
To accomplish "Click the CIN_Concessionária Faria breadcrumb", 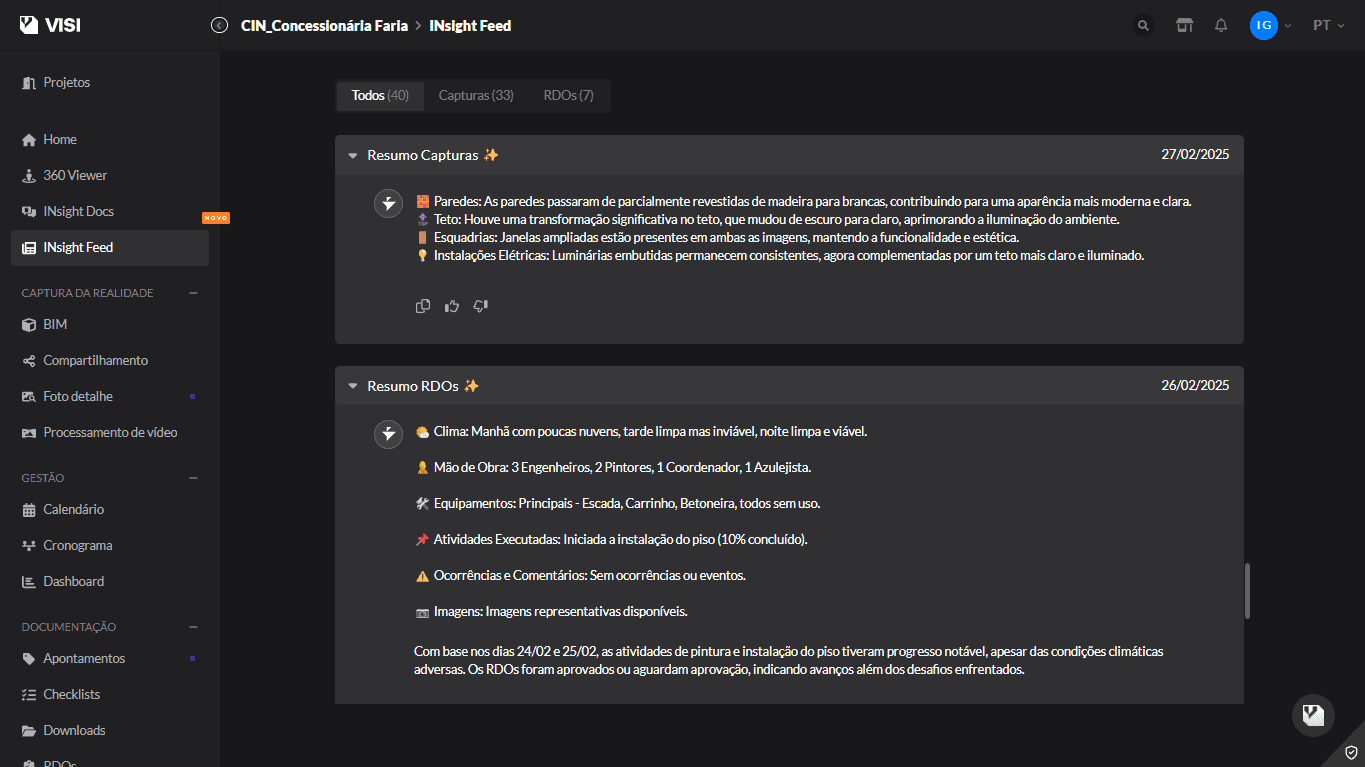I will (325, 26).
